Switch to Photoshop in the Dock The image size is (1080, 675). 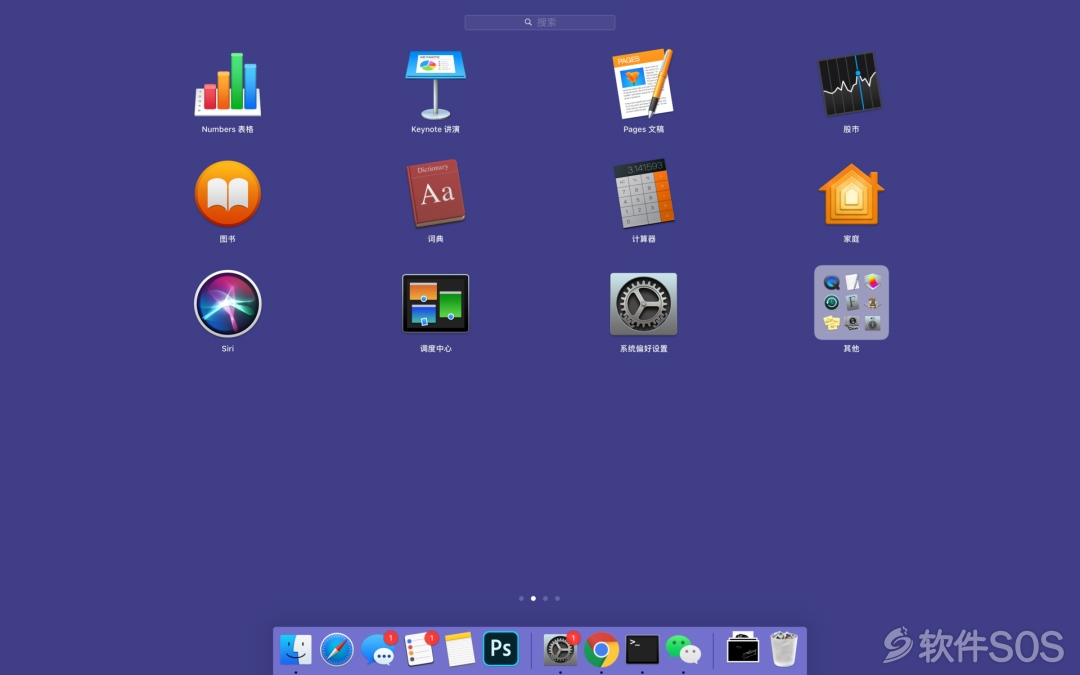501,649
